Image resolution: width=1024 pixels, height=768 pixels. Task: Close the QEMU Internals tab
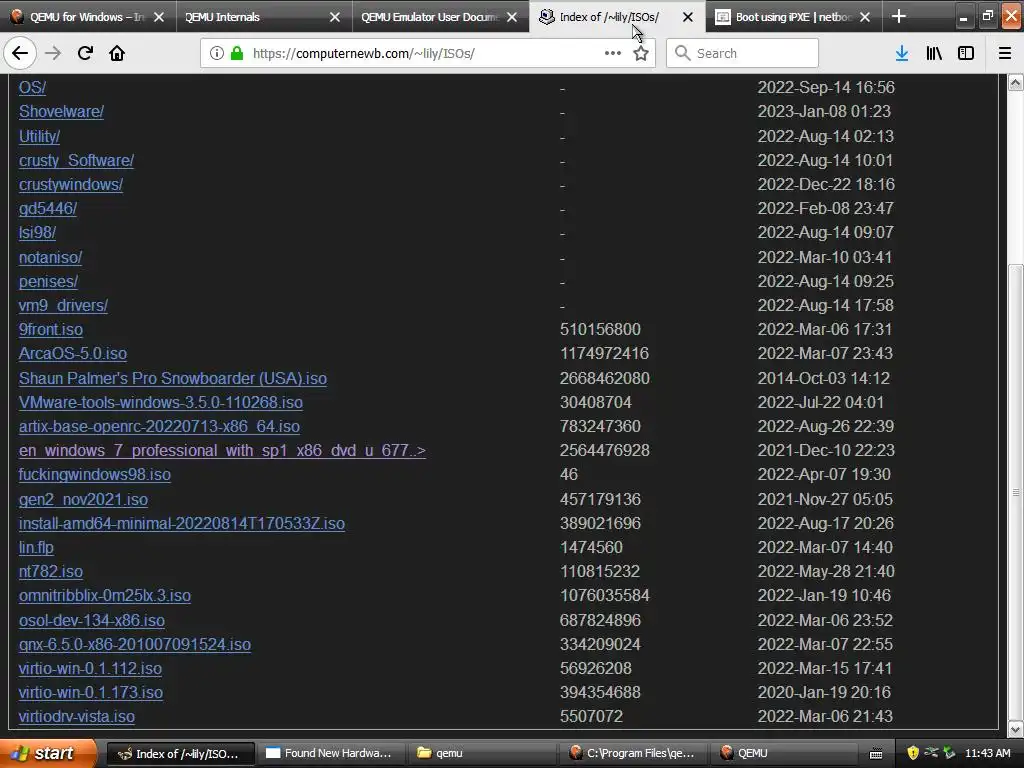pos(335,18)
